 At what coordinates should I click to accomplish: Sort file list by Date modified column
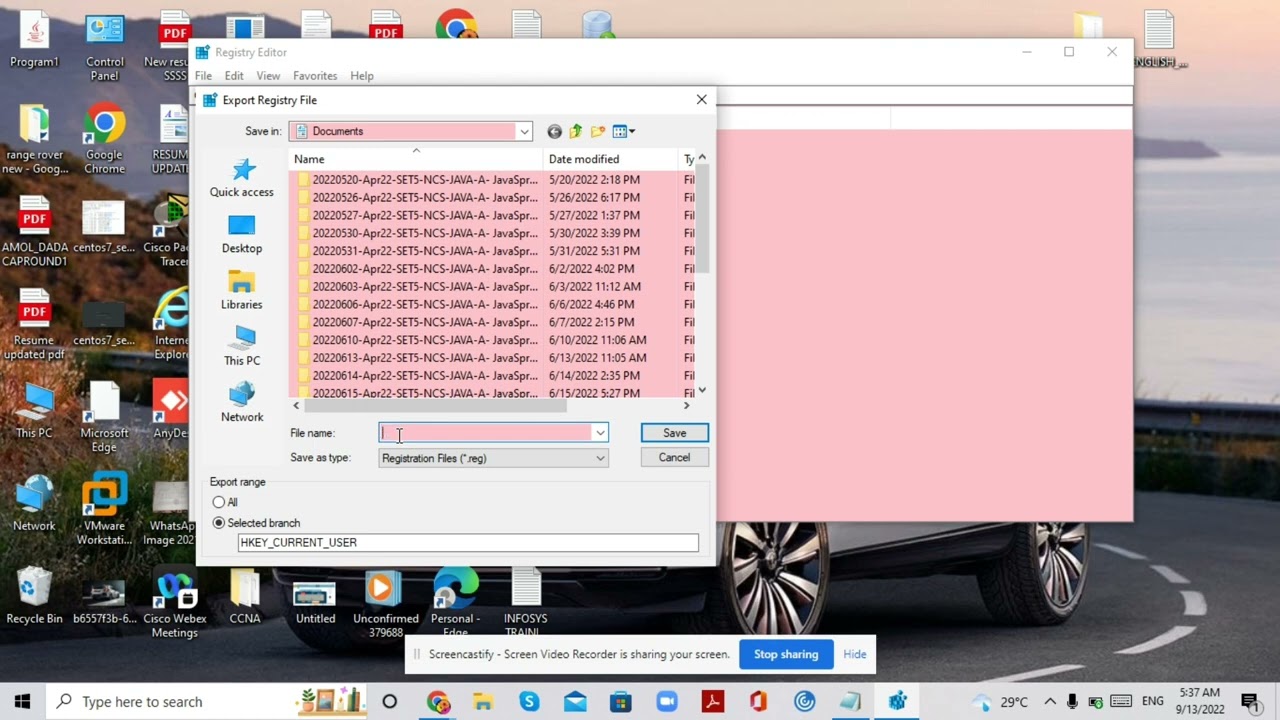(x=611, y=159)
